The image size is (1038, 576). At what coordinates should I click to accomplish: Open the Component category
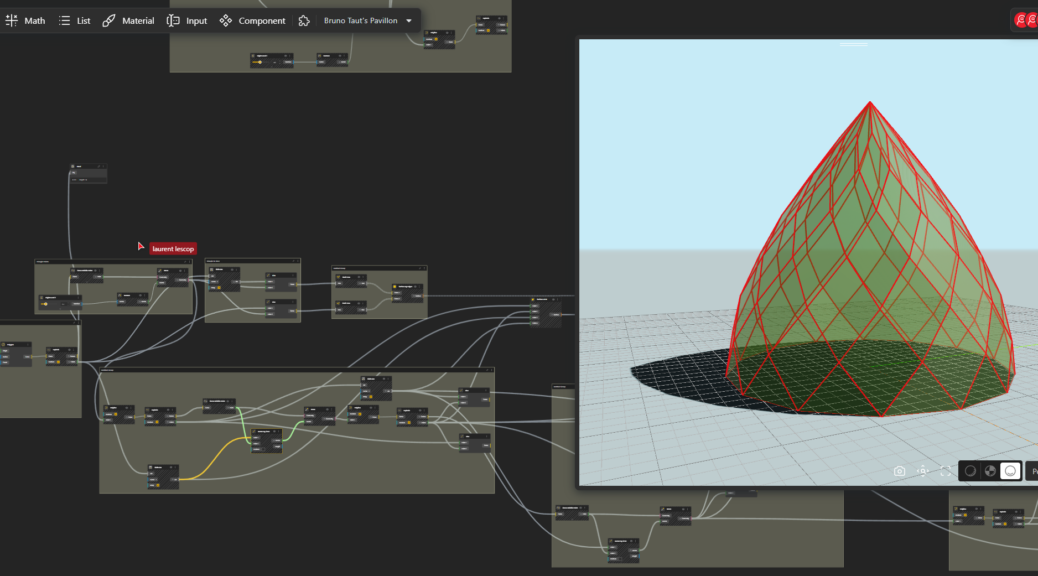[x=253, y=20]
